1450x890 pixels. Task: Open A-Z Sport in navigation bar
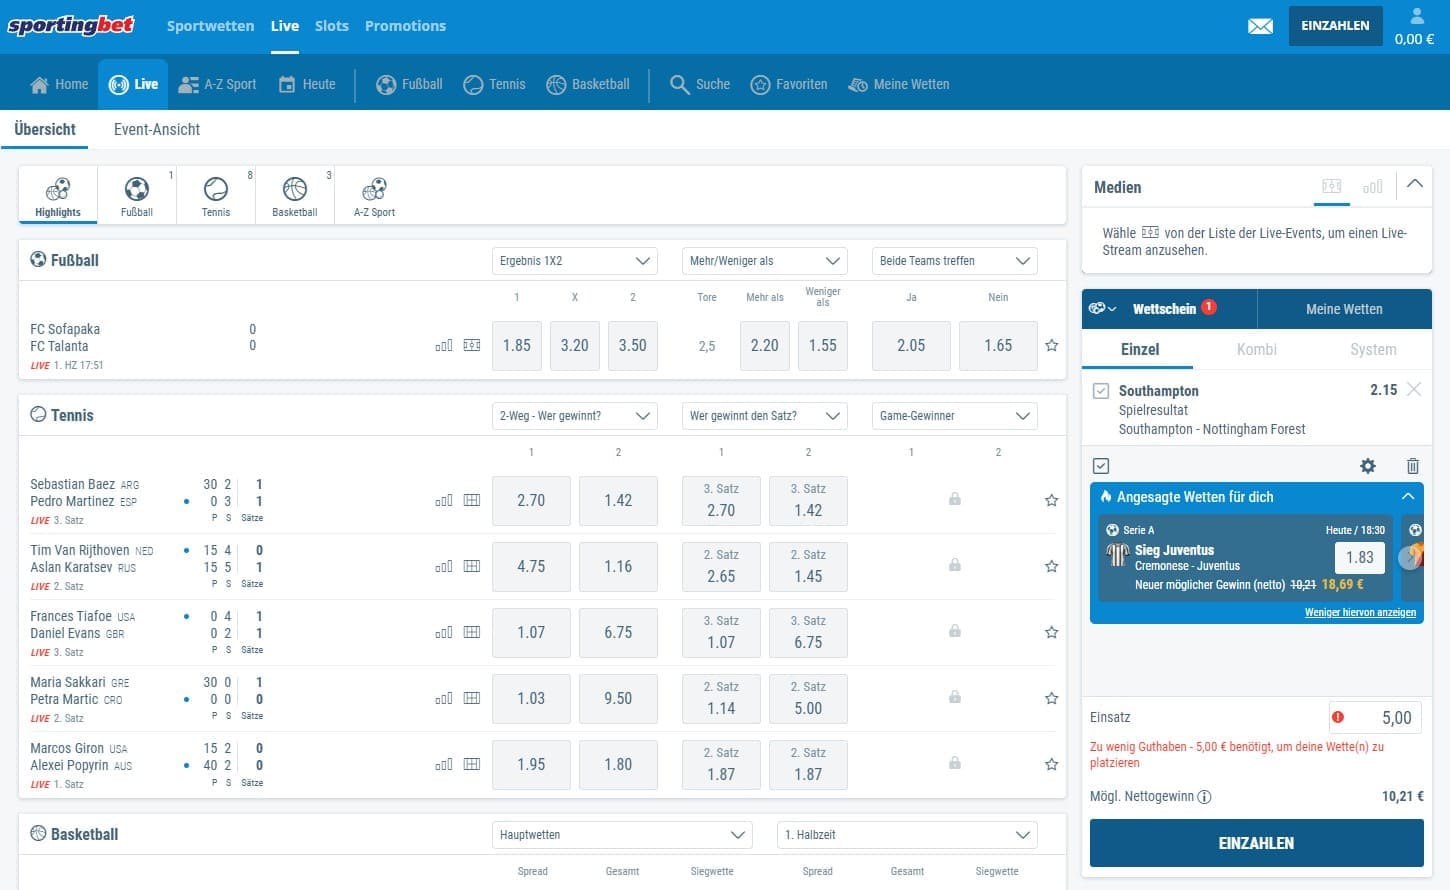click(217, 84)
